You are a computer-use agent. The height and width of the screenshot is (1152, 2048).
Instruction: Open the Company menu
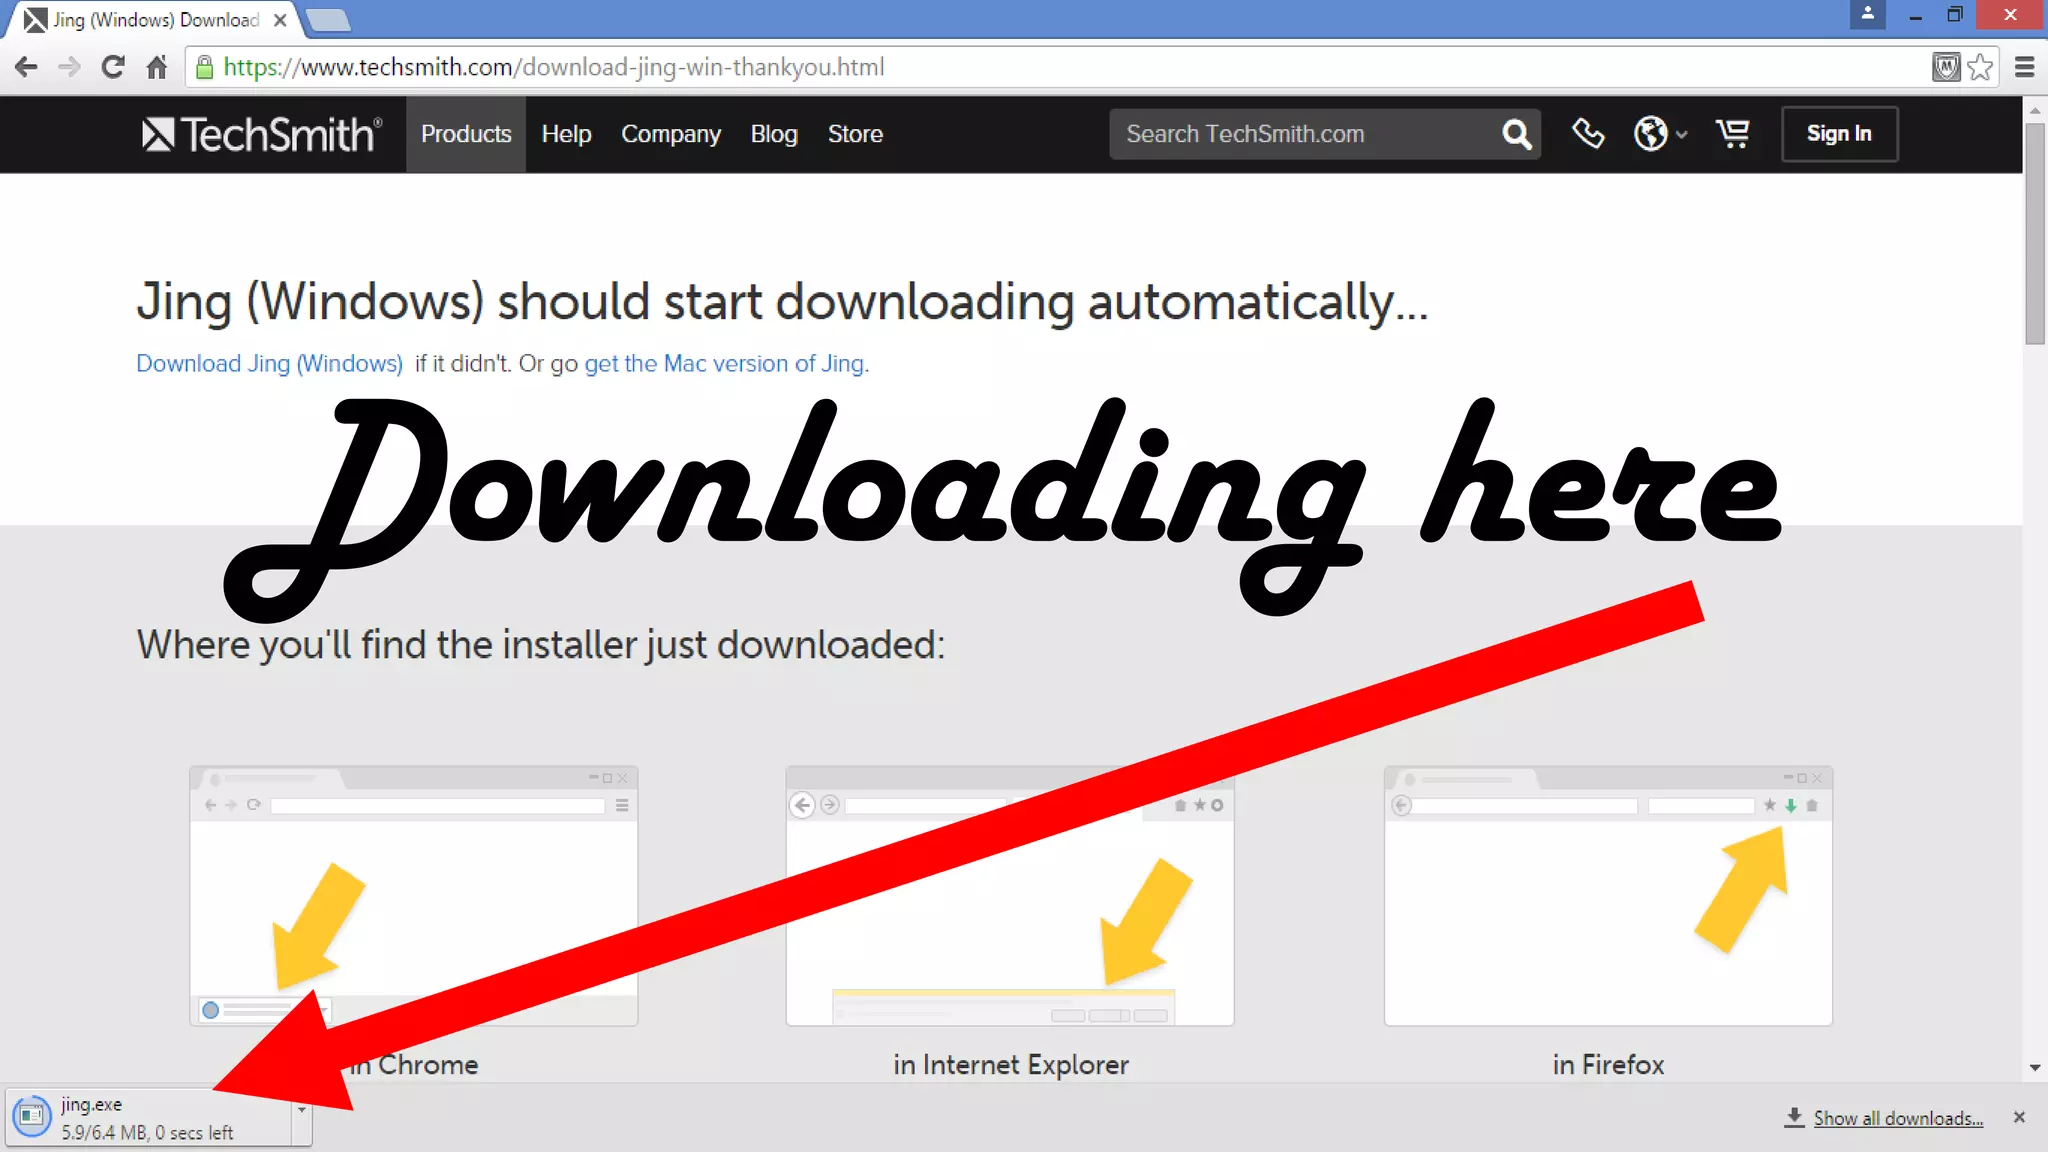pyautogui.click(x=671, y=134)
